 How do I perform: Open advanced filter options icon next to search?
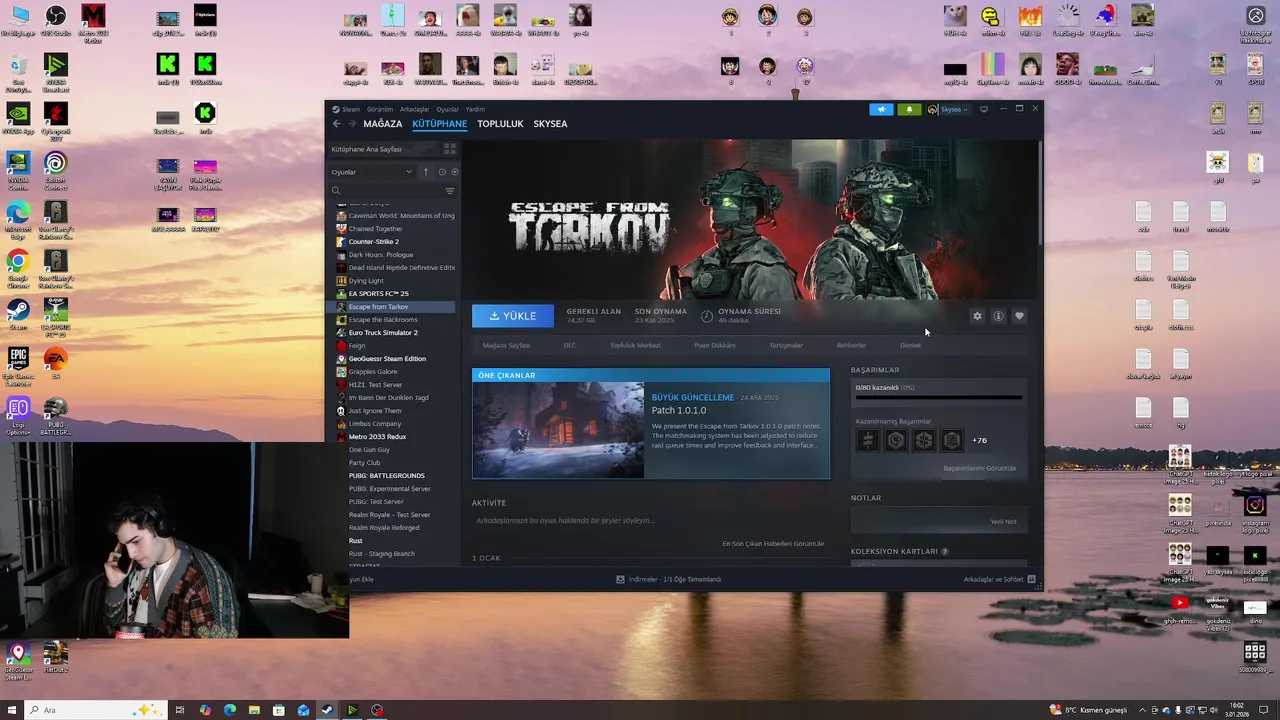pyautogui.click(x=450, y=190)
